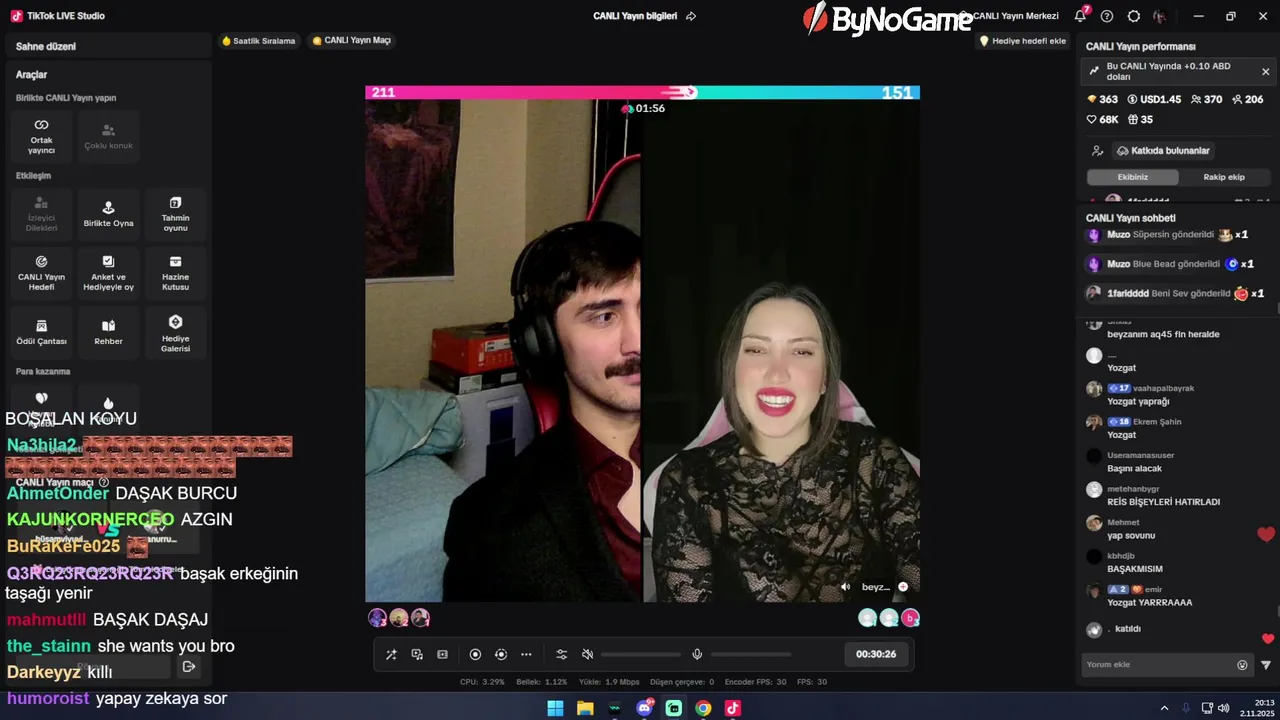Click the 00:30:26 stream timer

[876, 654]
